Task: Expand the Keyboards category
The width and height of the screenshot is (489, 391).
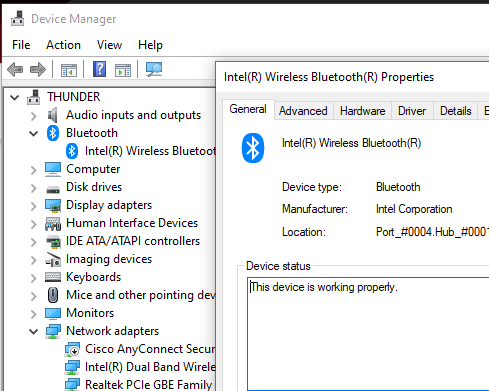Action: point(33,278)
